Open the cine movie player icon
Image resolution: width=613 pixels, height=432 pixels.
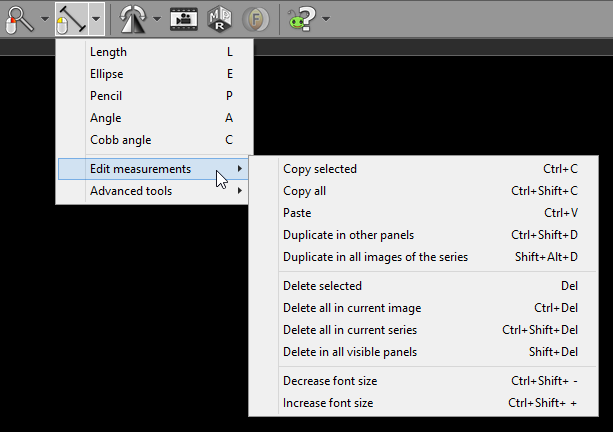[183, 18]
